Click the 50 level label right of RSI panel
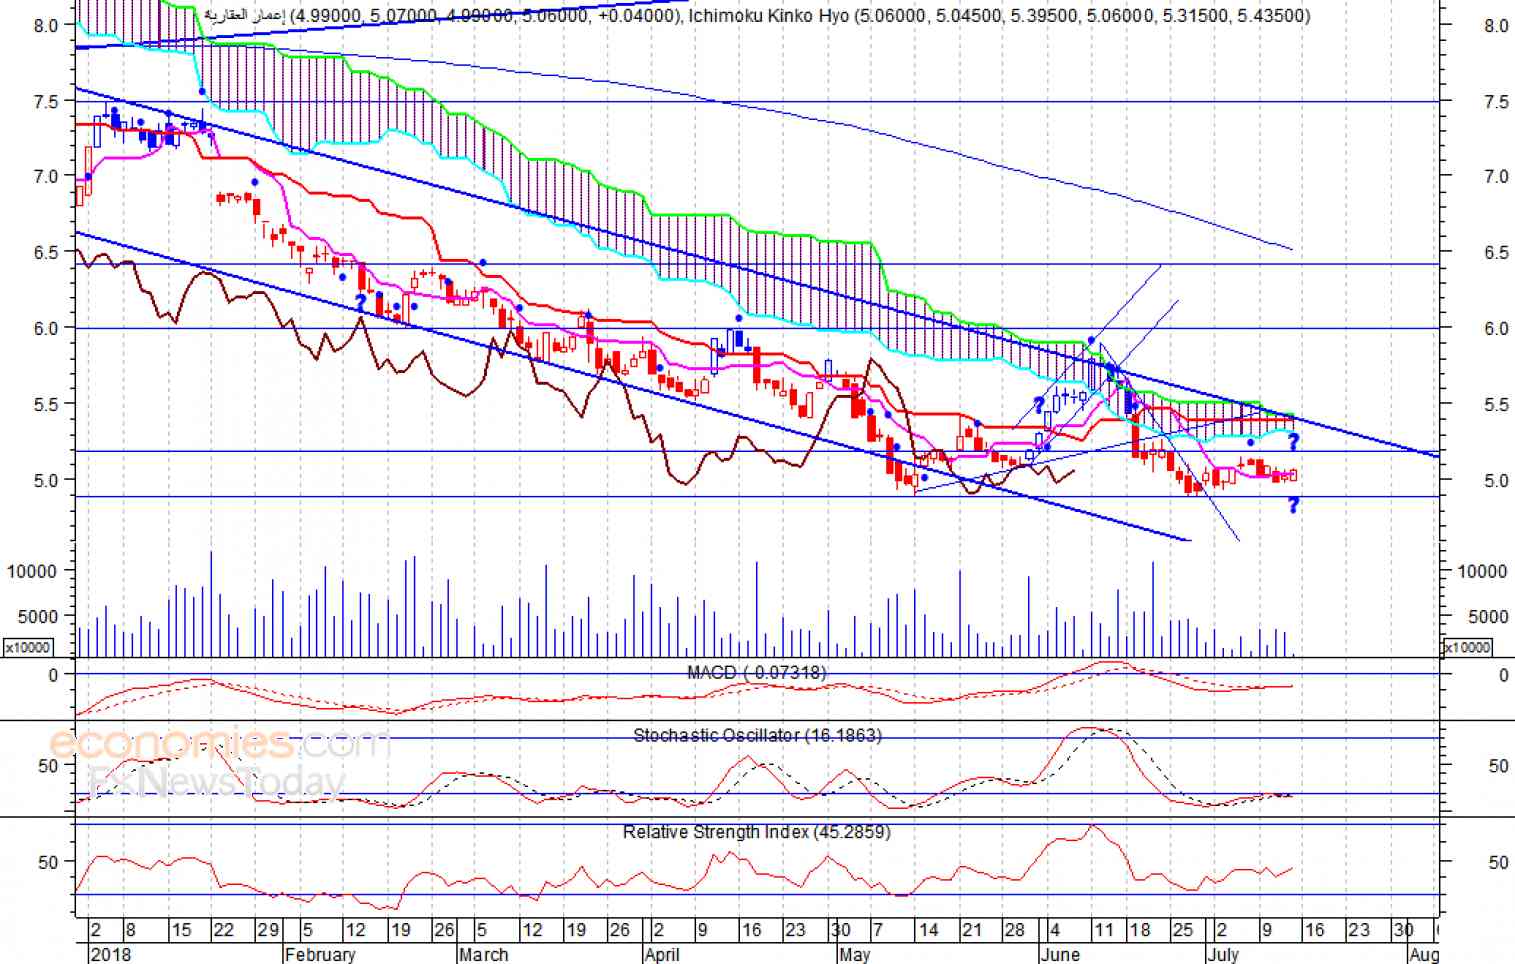 click(x=1498, y=862)
